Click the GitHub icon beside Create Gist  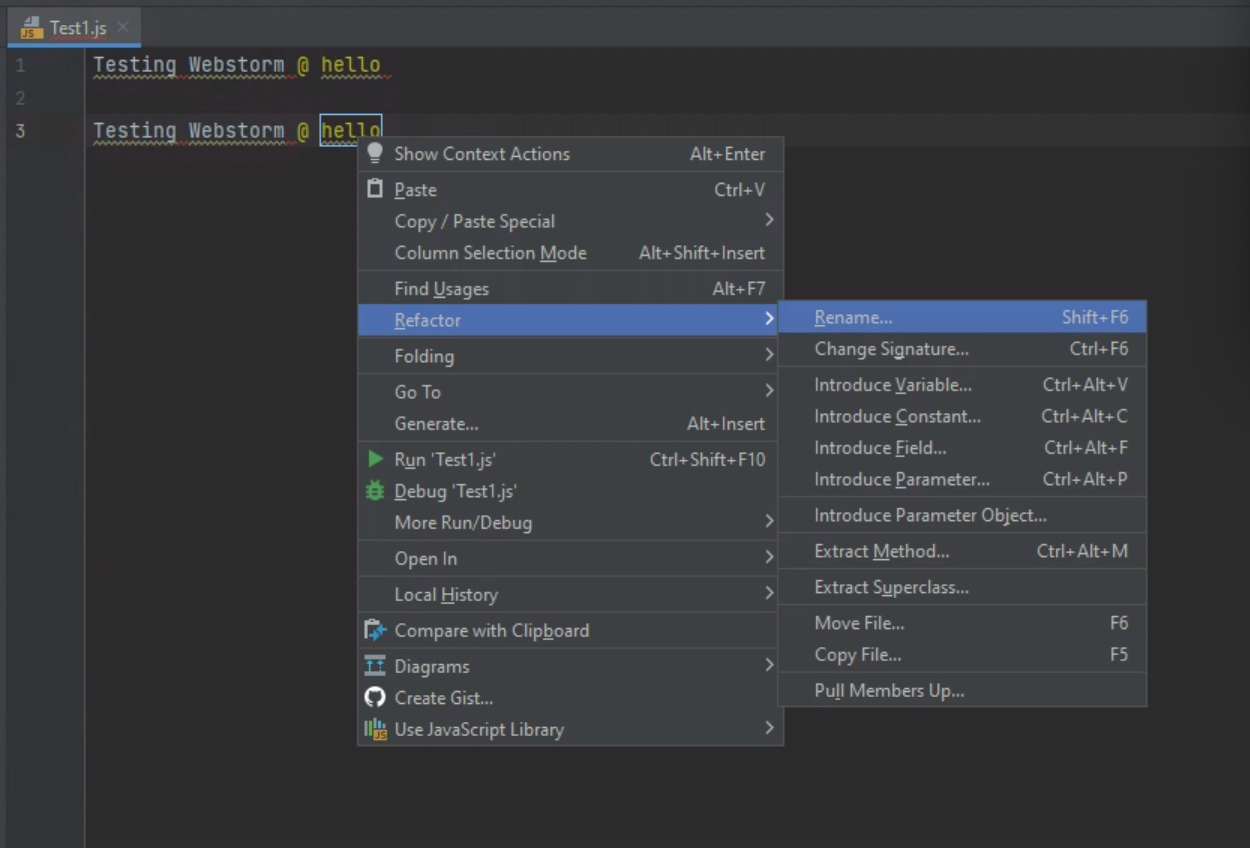(x=375, y=698)
